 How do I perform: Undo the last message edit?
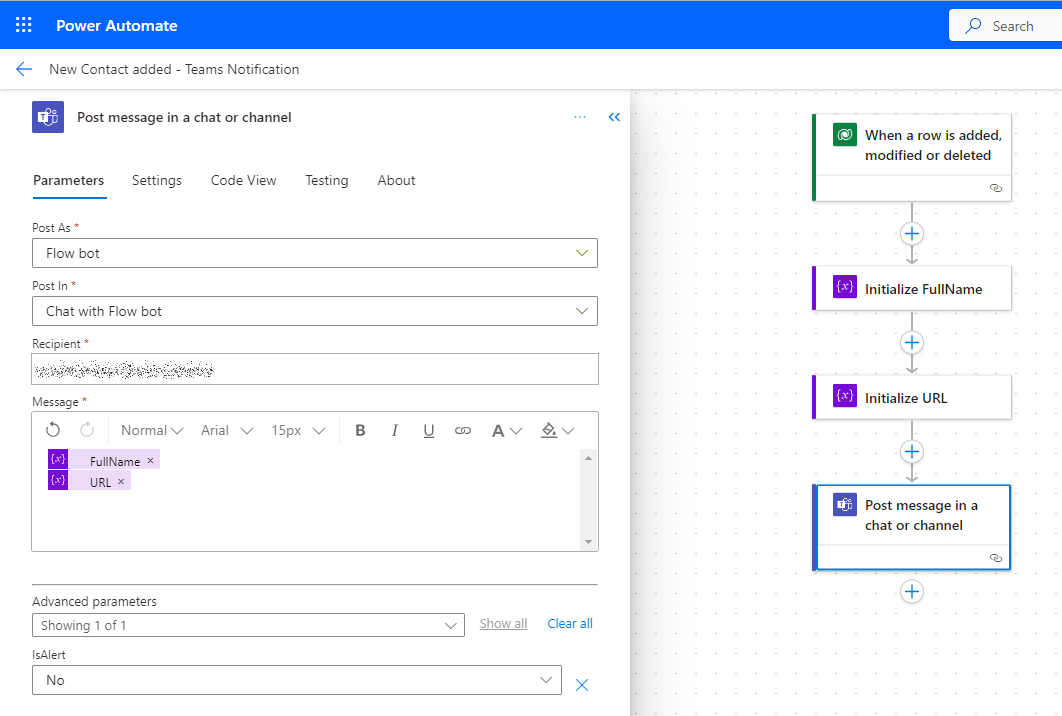(53, 430)
